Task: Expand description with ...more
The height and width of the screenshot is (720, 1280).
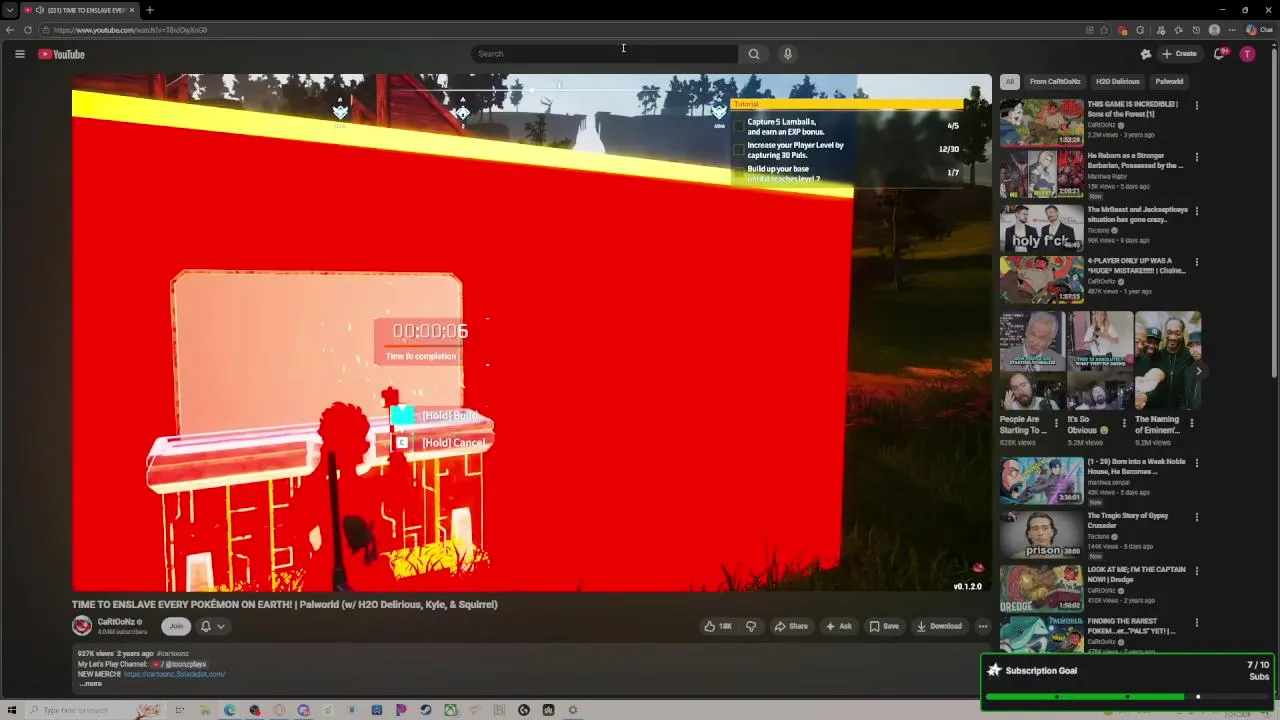Action: tap(91, 683)
